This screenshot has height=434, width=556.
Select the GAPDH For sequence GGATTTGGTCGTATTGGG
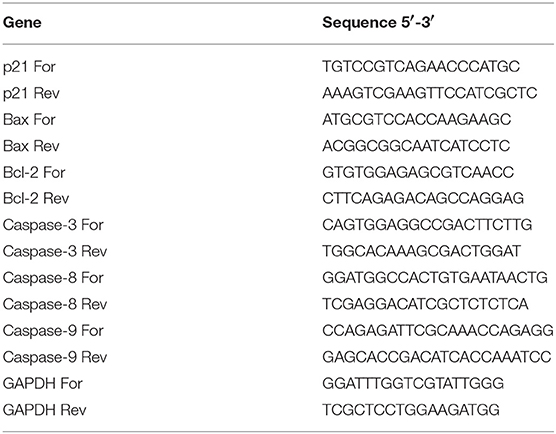(x=413, y=384)
